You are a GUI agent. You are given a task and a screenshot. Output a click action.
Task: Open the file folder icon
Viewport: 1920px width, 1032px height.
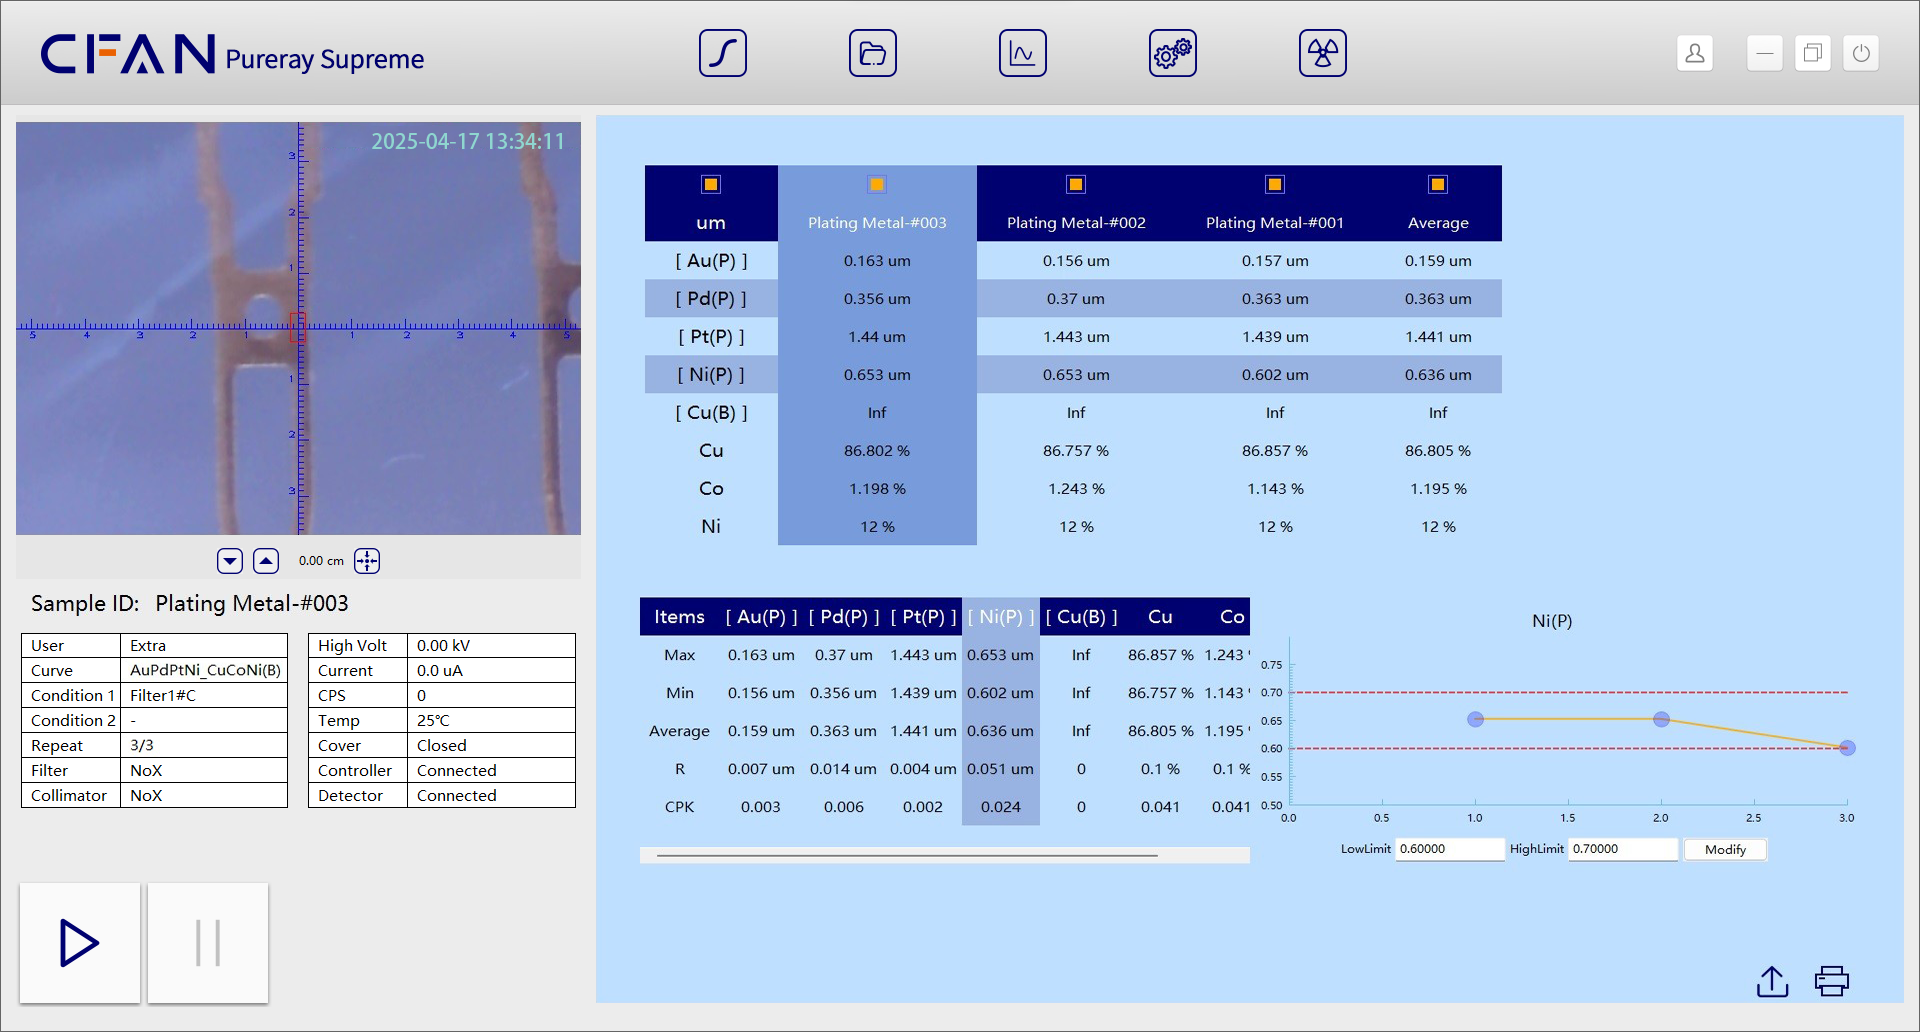coord(872,54)
